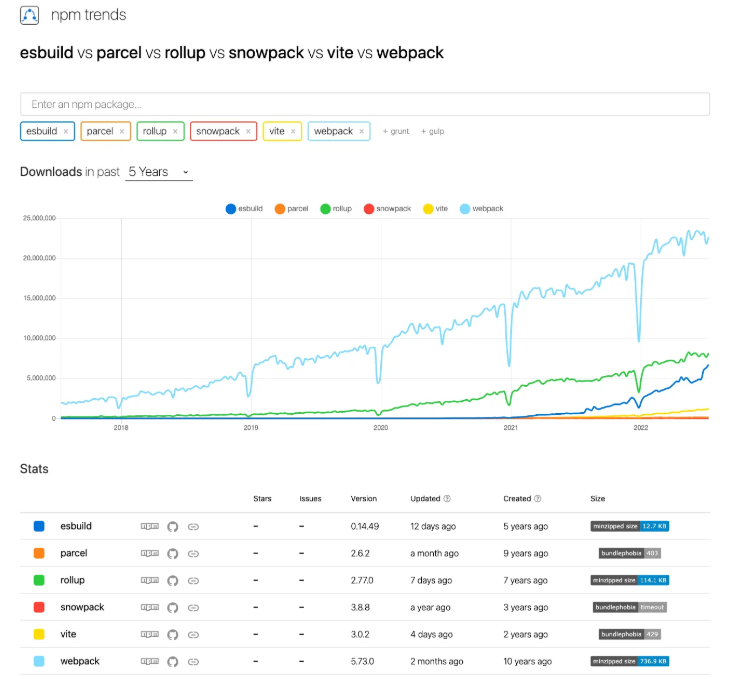Click parcel's orange color swatch in Stats
748x679 pixels.
pos(39,553)
